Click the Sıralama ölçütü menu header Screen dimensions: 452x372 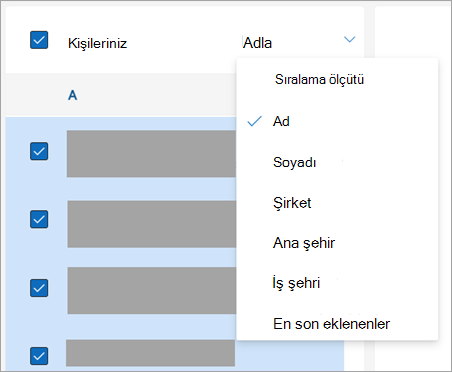[319, 79]
